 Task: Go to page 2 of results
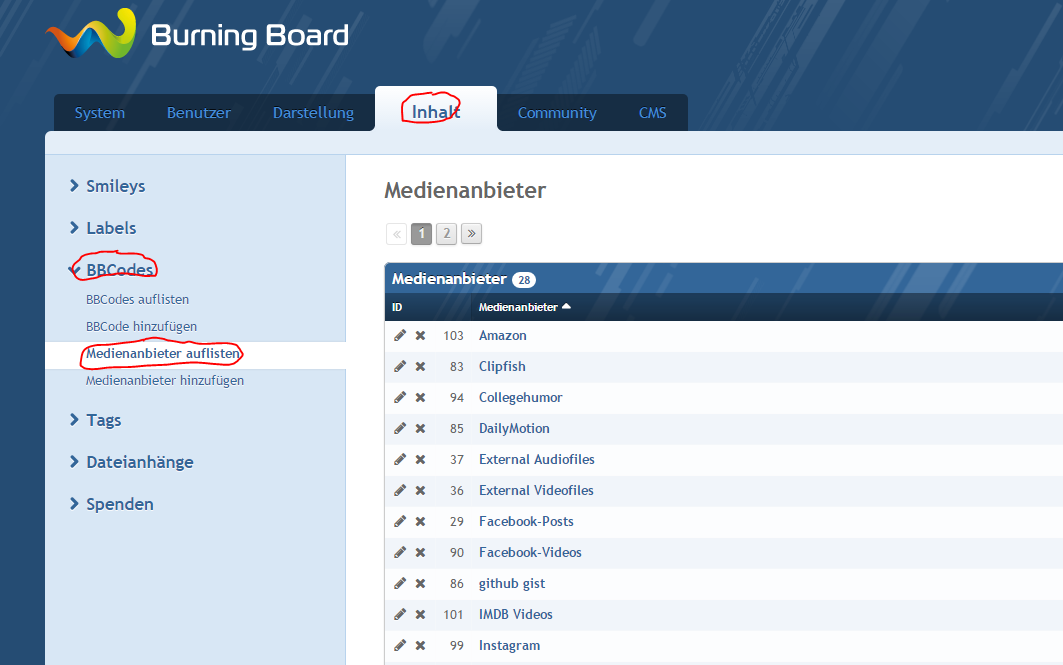pyautogui.click(x=446, y=234)
